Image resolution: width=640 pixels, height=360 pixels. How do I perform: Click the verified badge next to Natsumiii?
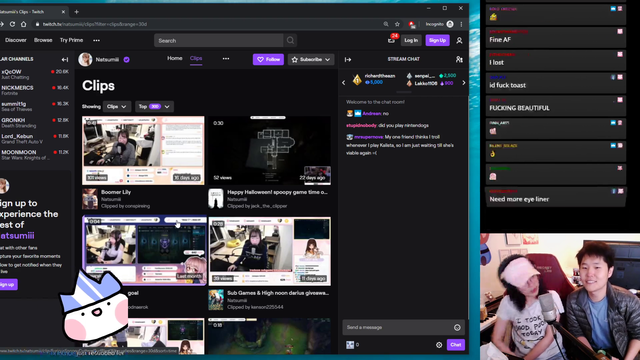(127, 60)
